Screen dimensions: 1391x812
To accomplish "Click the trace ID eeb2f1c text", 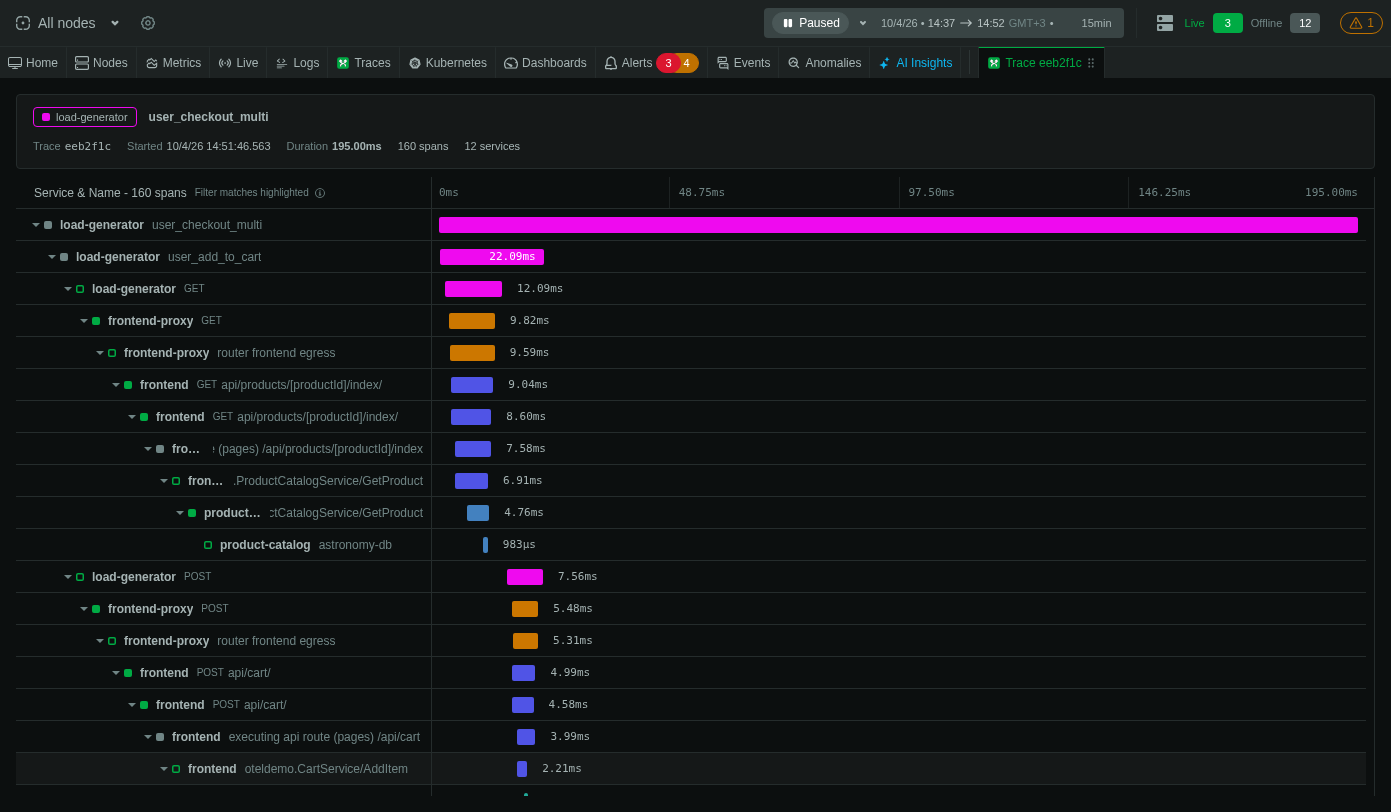I will 88,146.
